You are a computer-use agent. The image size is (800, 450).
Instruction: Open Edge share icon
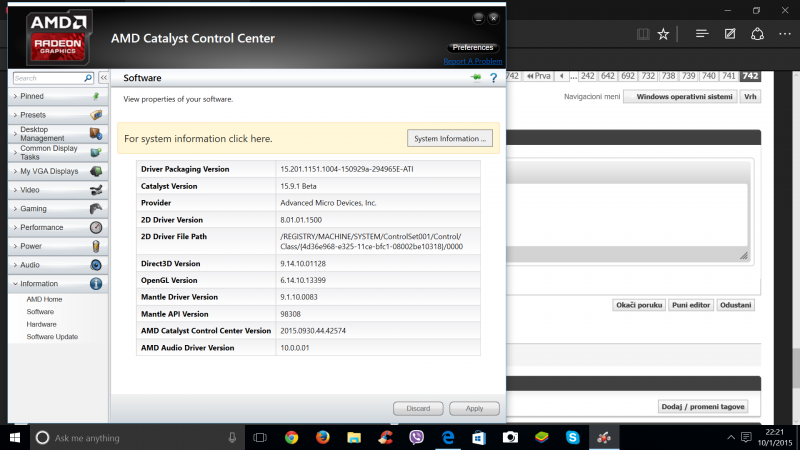pyautogui.click(x=757, y=34)
